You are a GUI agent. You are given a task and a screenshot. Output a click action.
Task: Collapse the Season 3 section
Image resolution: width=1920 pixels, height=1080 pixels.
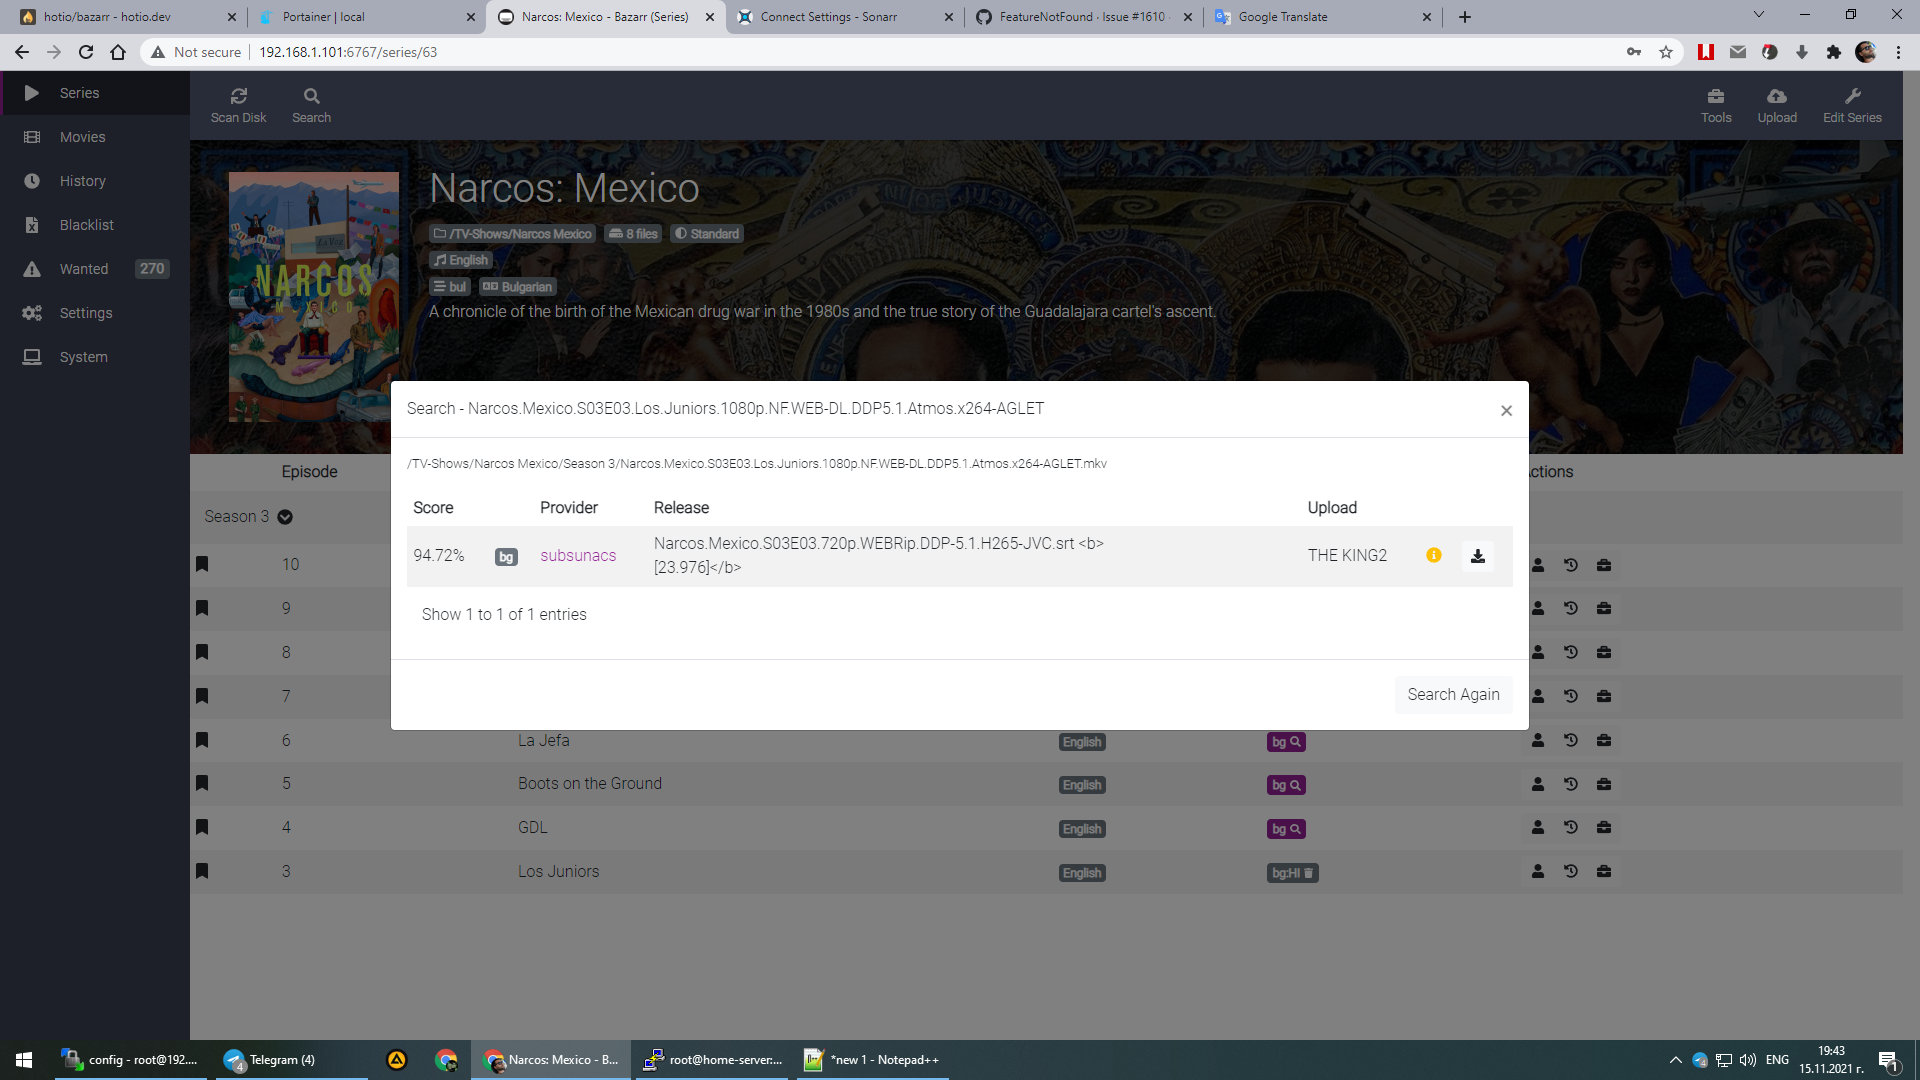click(285, 517)
